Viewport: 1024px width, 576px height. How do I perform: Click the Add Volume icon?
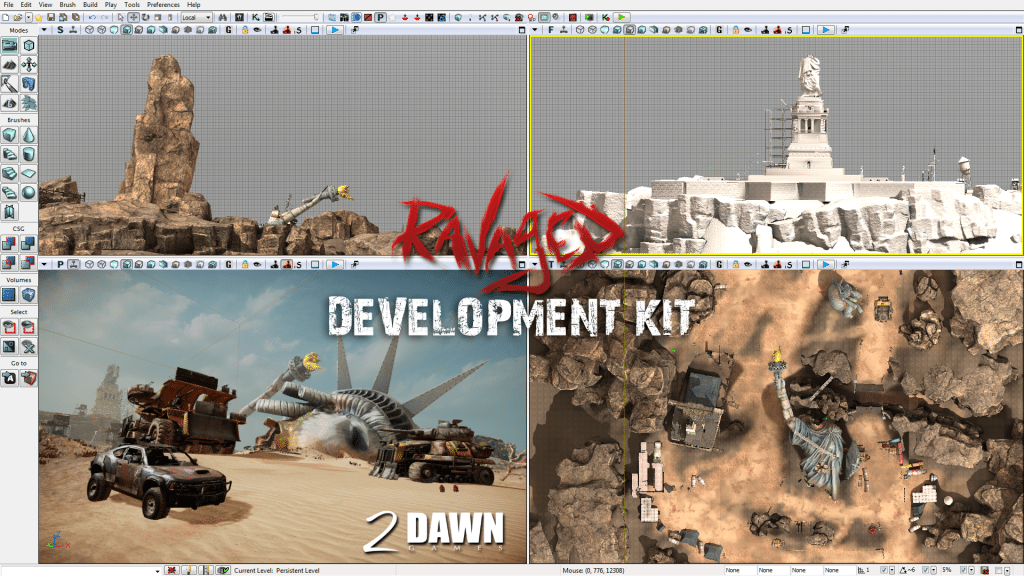pyautogui.click(x=29, y=295)
